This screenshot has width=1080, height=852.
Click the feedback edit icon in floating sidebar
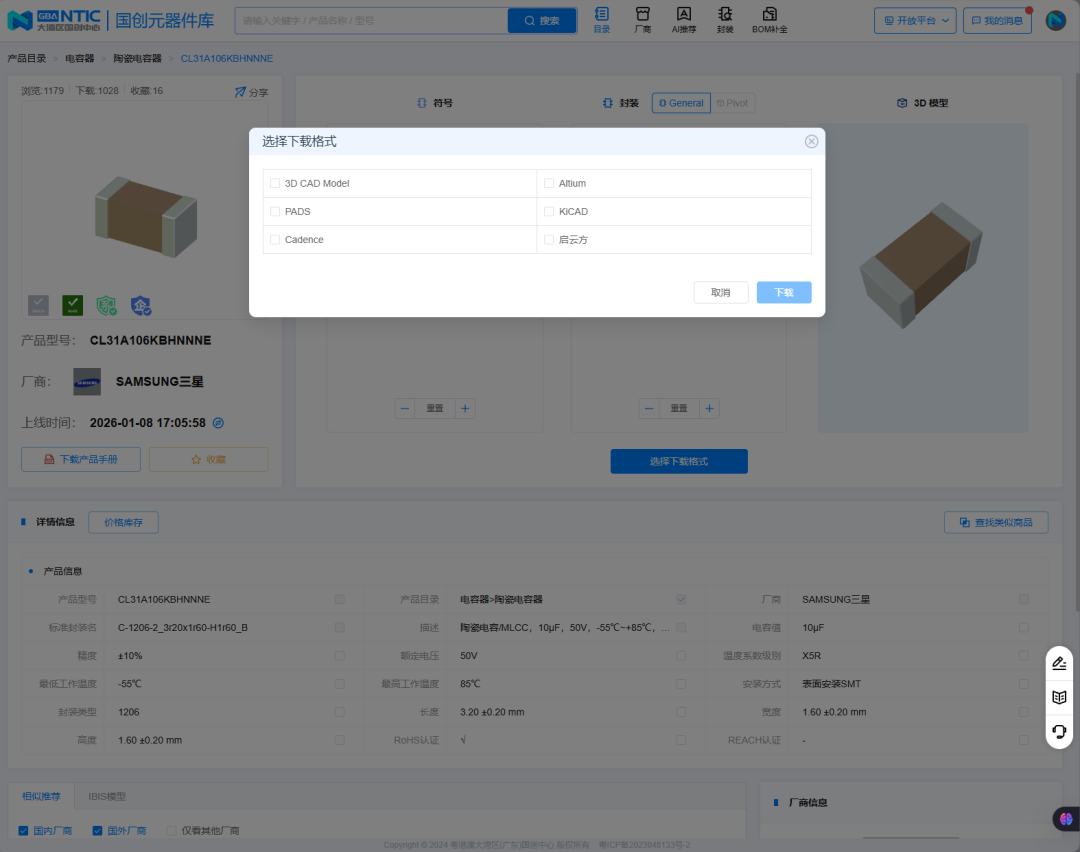click(x=1059, y=663)
